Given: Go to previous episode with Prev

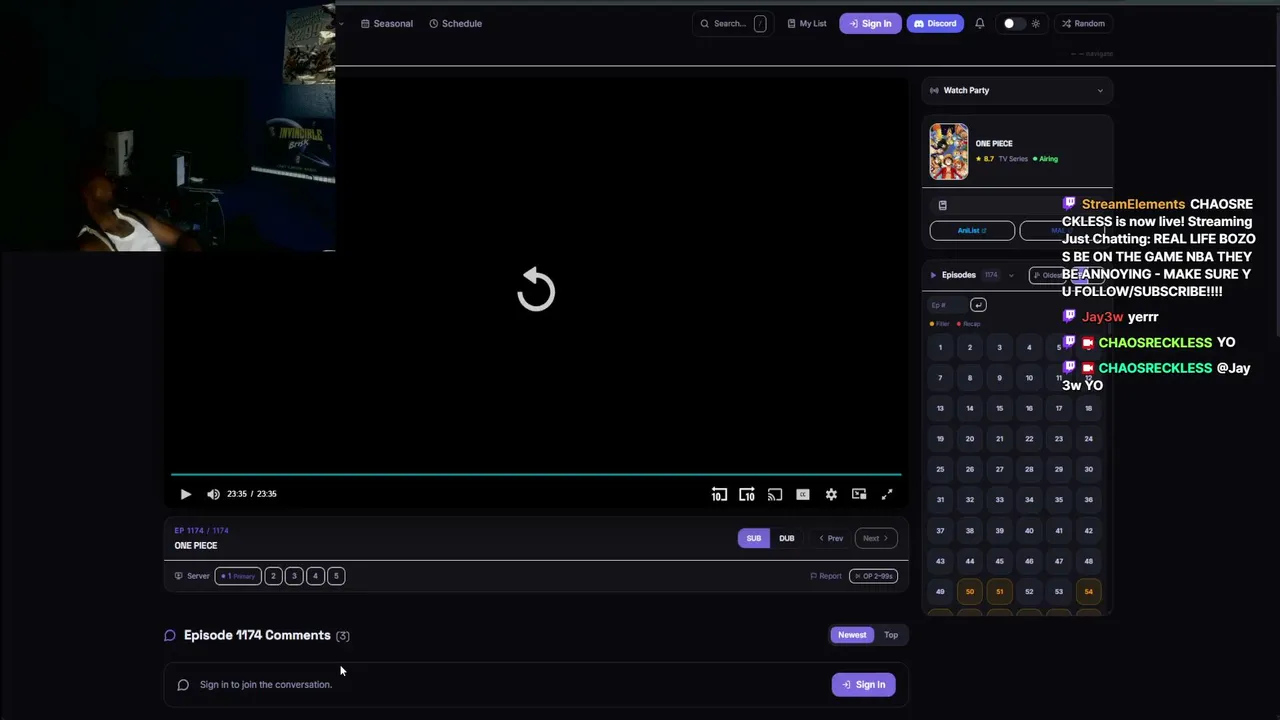Looking at the screenshot, I should click(831, 538).
